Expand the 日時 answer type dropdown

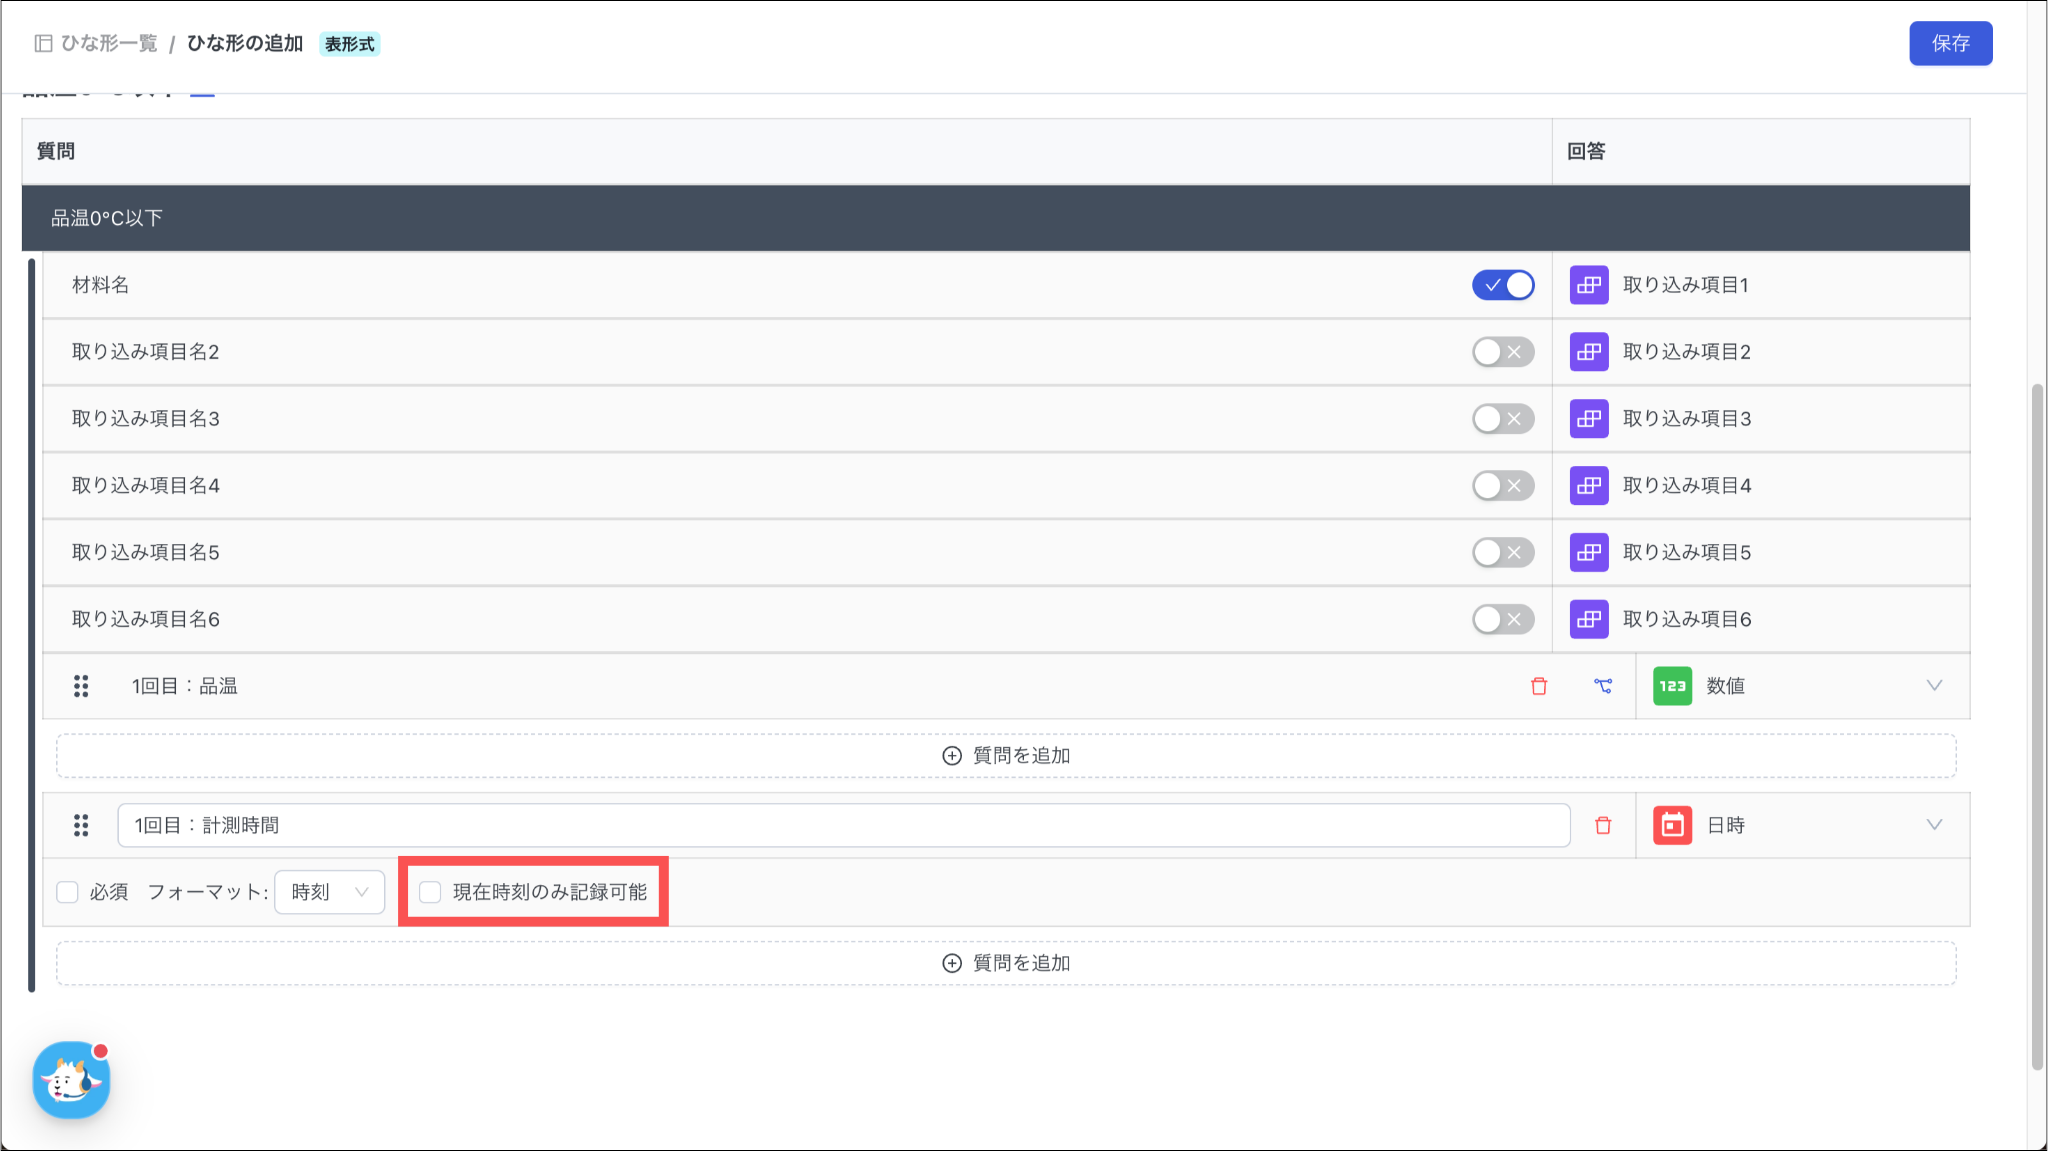point(1933,825)
